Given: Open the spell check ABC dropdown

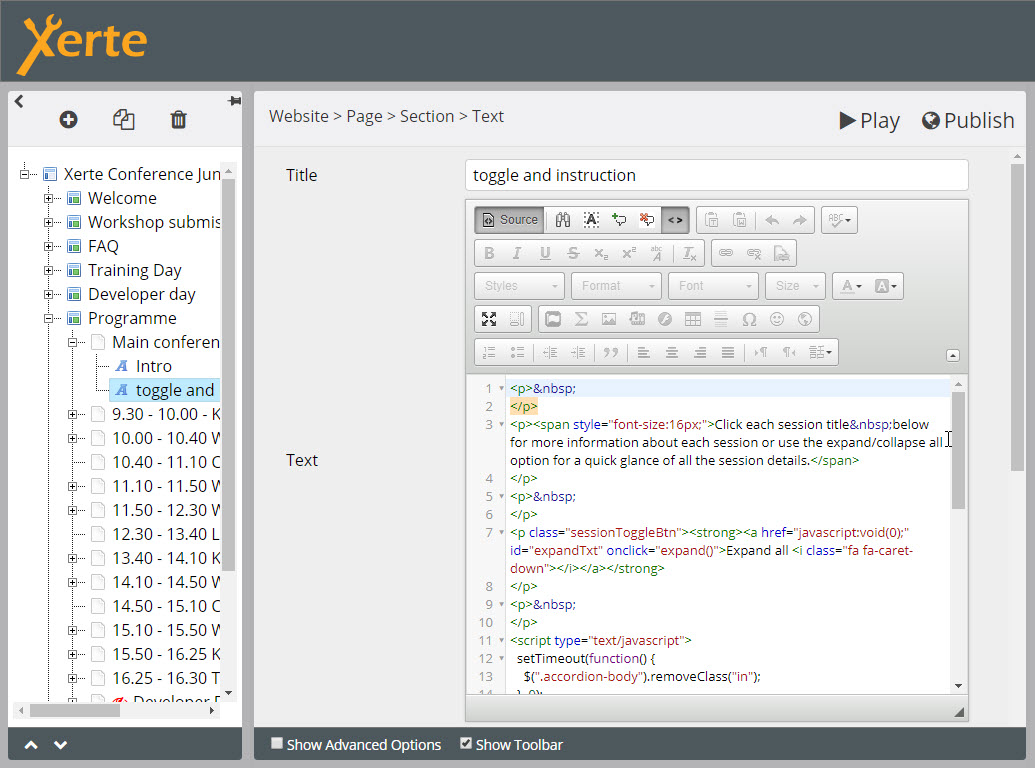Looking at the screenshot, I should pyautogui.click(x=839, y=220).
